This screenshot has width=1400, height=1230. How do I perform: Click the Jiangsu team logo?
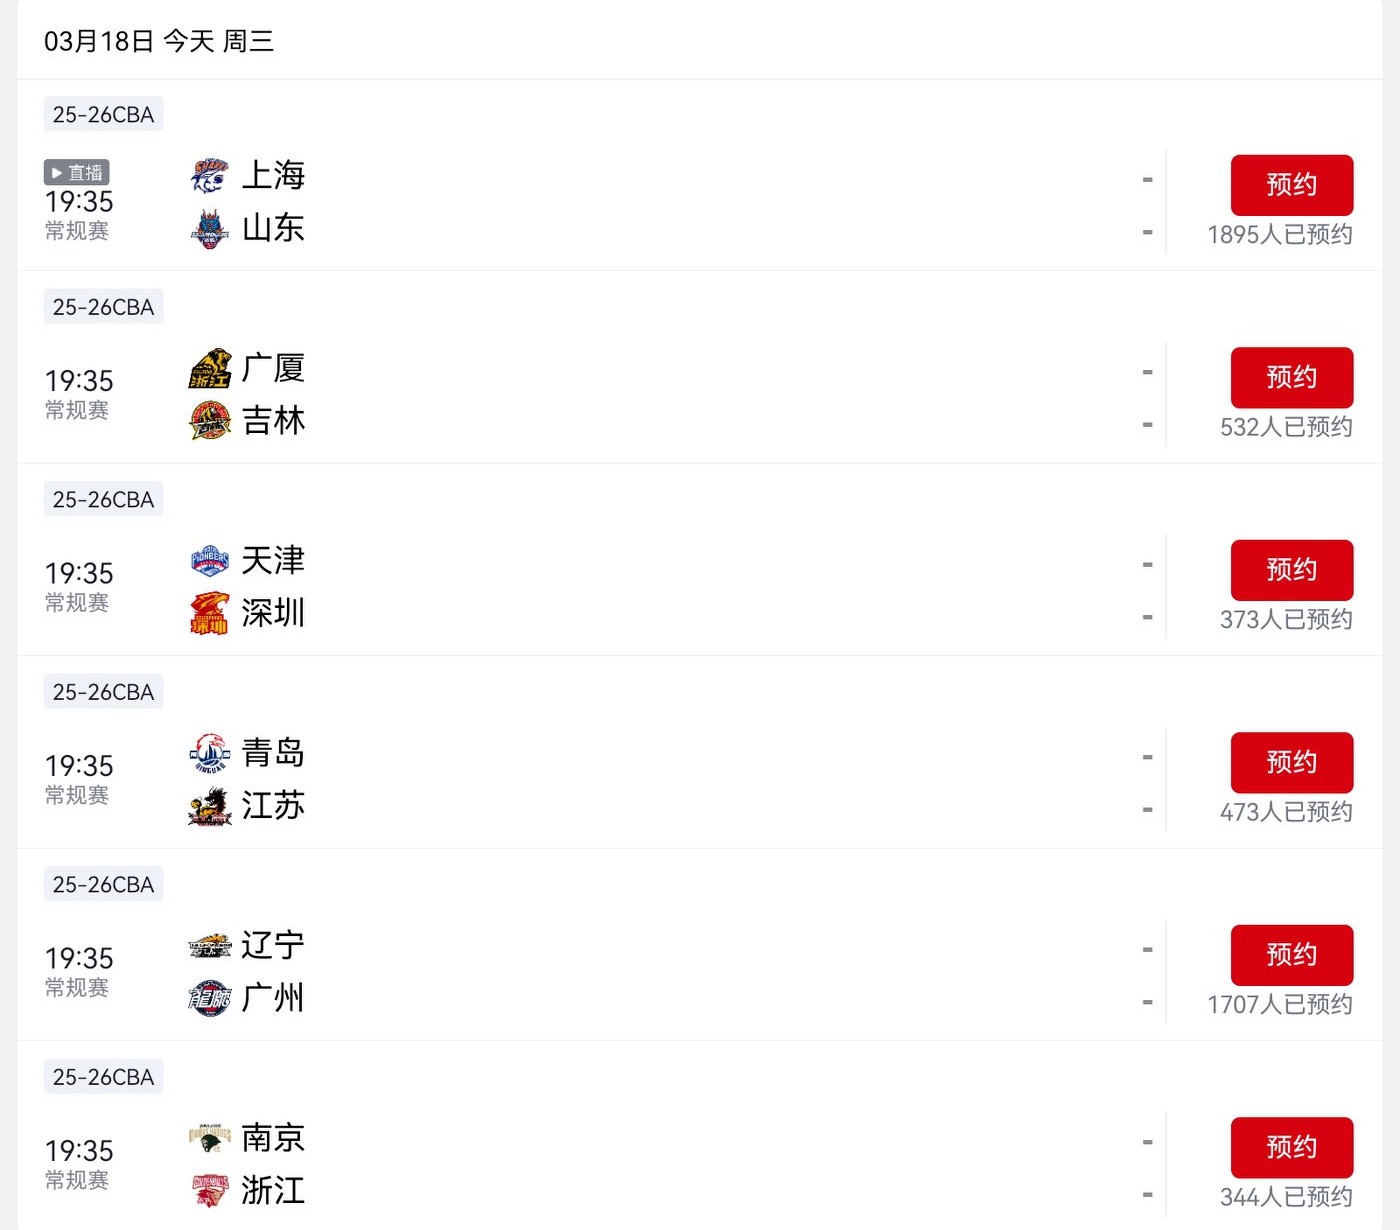(x=210, y=806)
